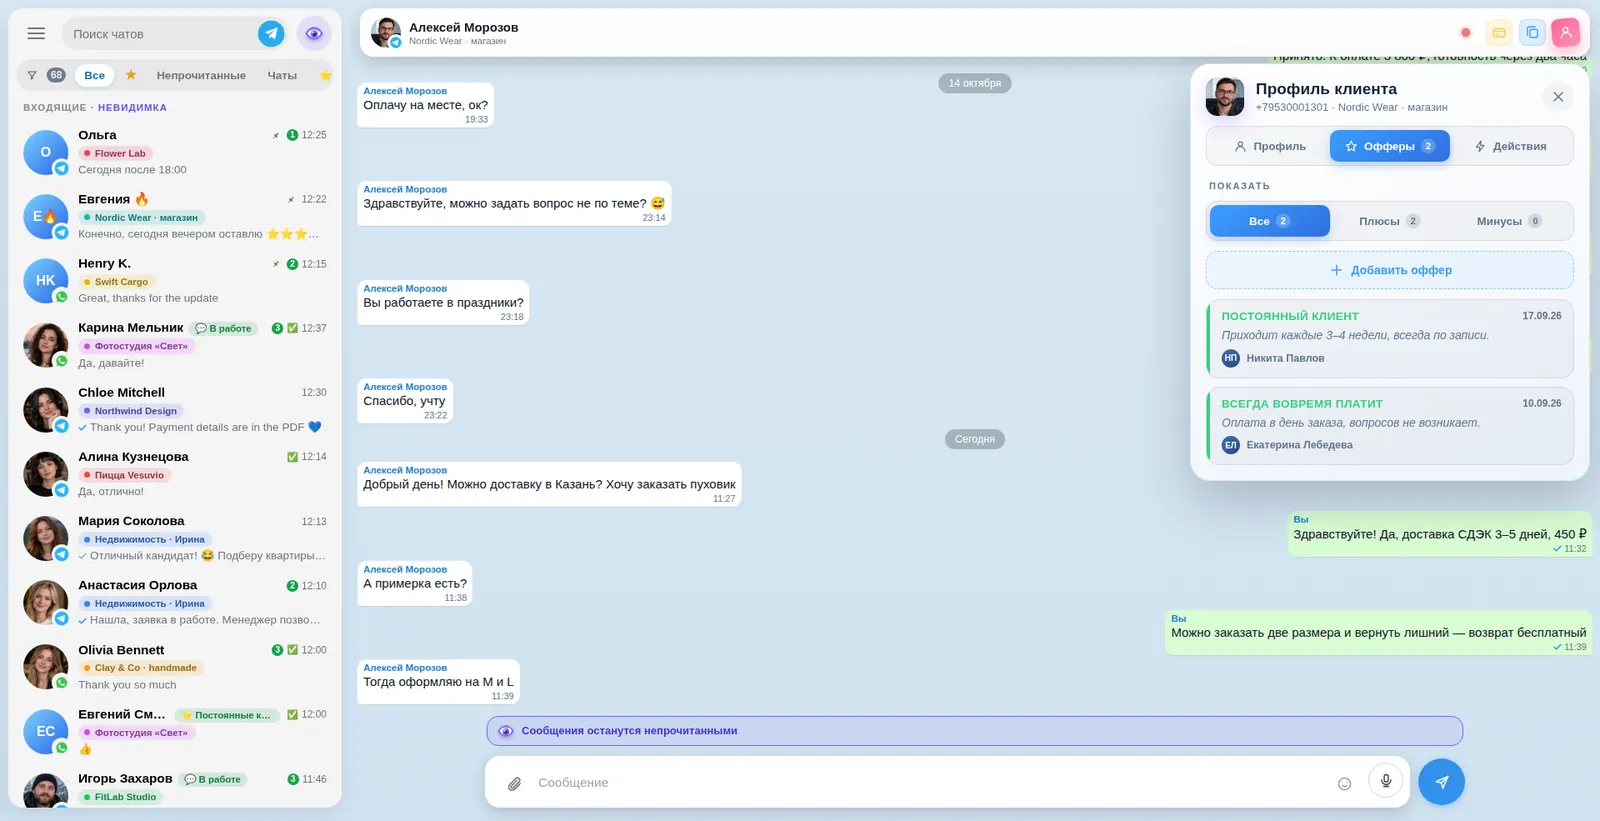Click the client avatar in Профиль клиента panel

click(1225, 97)
